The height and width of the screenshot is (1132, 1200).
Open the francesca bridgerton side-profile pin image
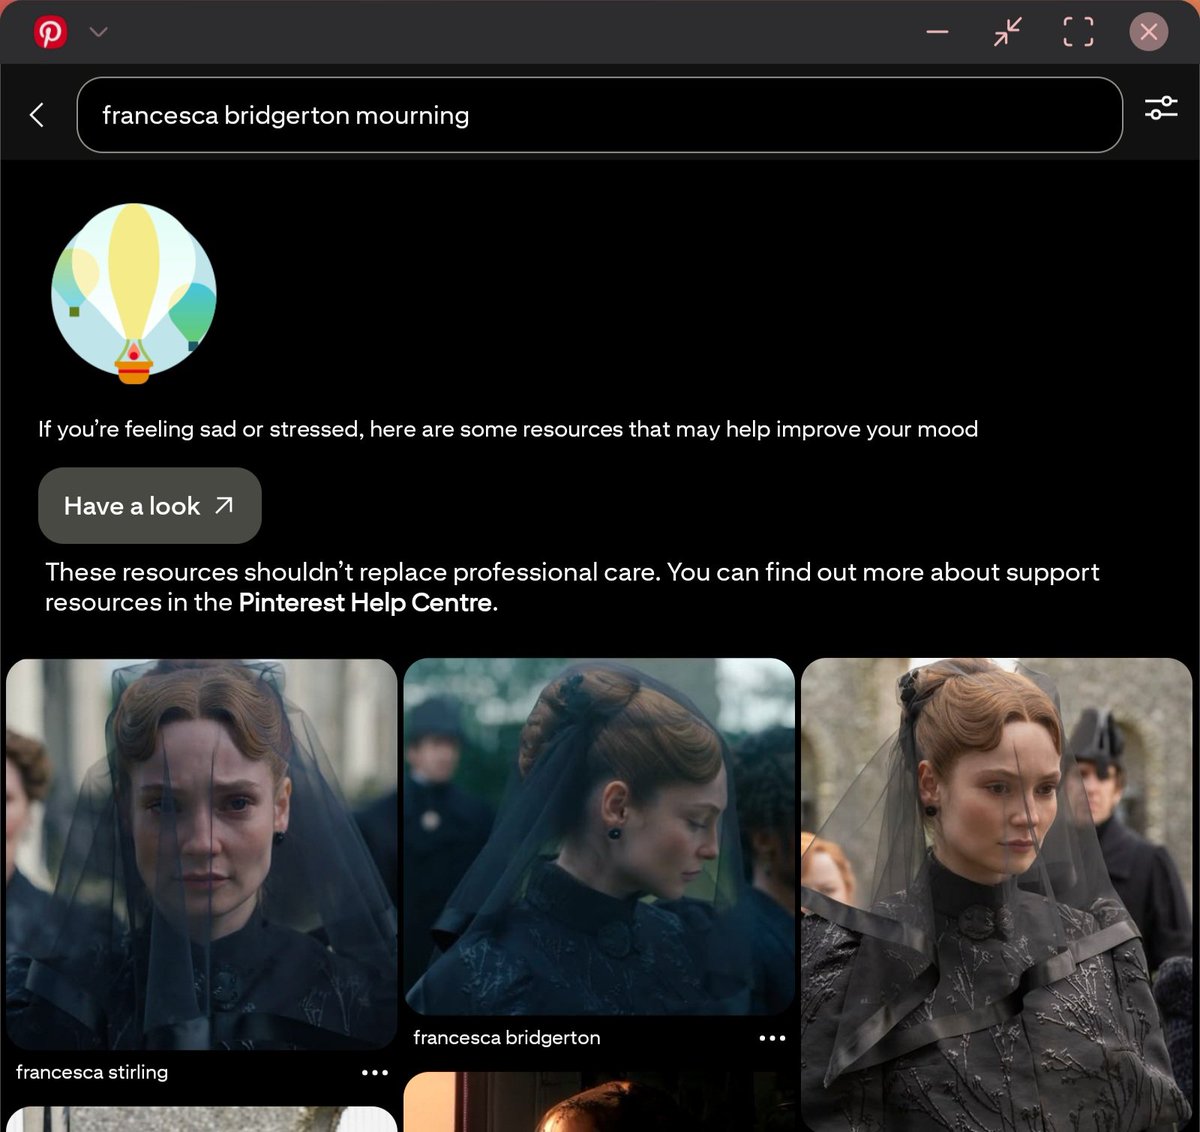tap(599, 836)
